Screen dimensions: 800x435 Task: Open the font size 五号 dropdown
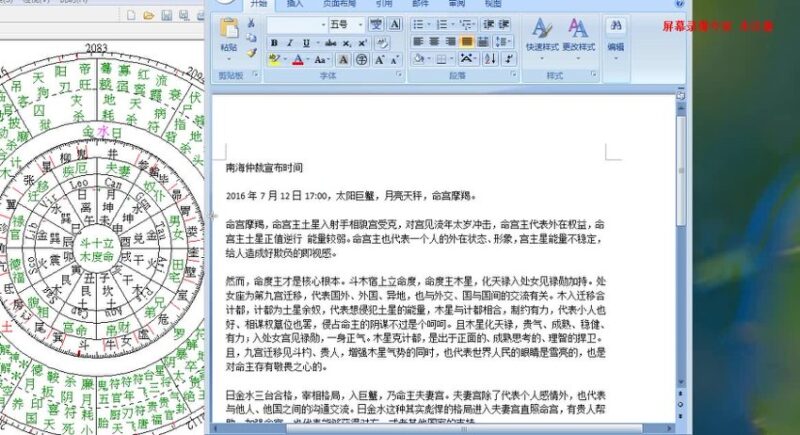click(x=360, y=24)
